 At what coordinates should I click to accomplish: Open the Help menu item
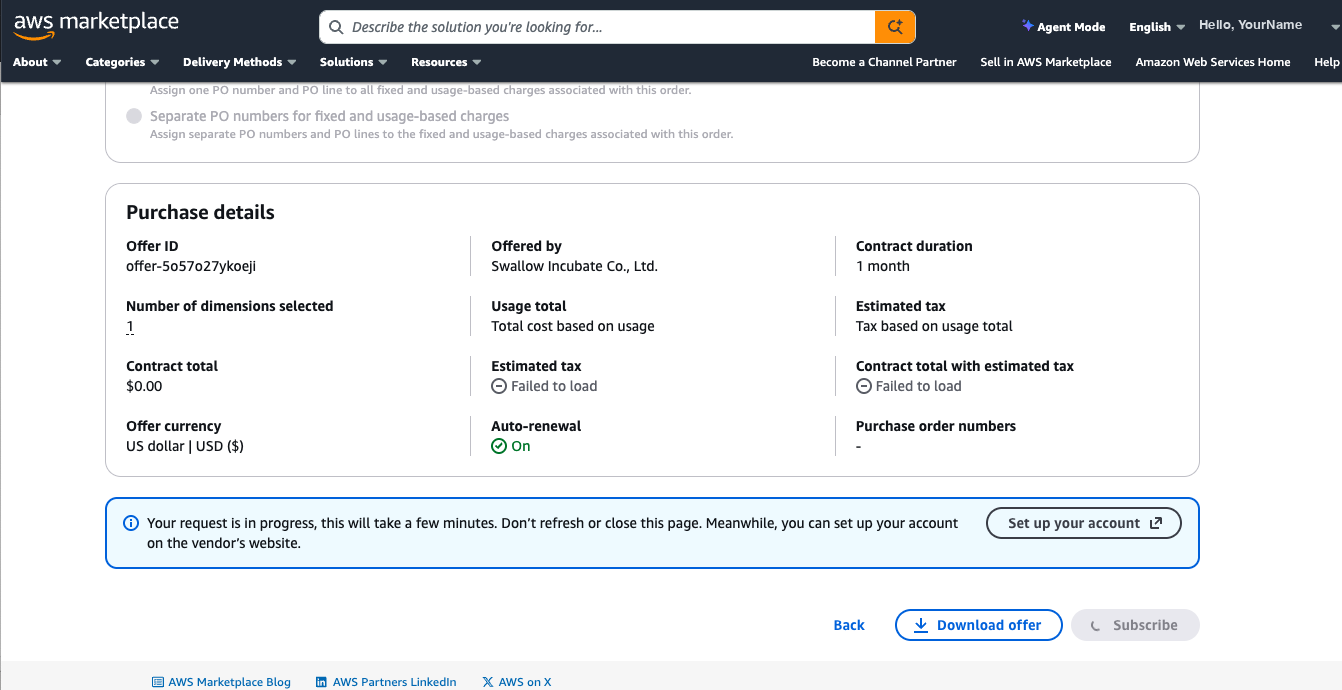point(1327,62)
